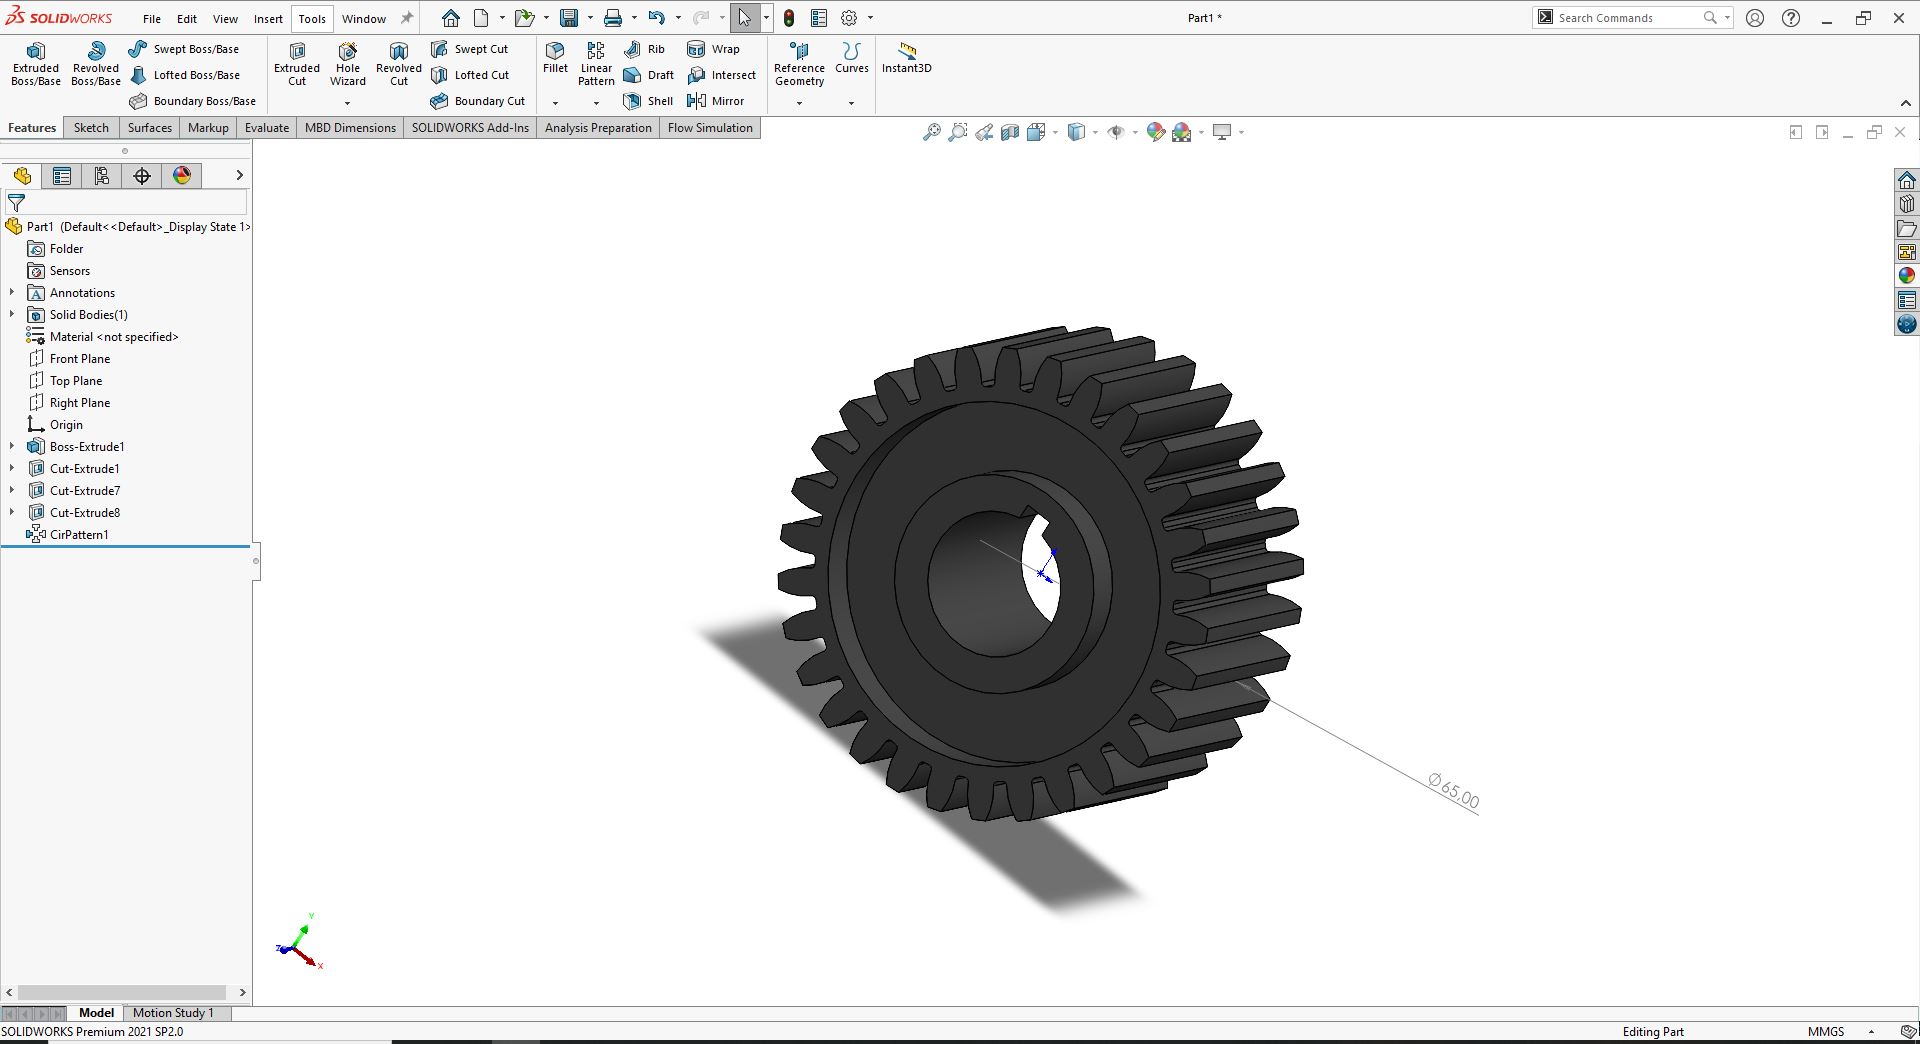Launch the Hole Wizard
The height and width of the screenshot is (1044, 1920).
coord(348,64)
